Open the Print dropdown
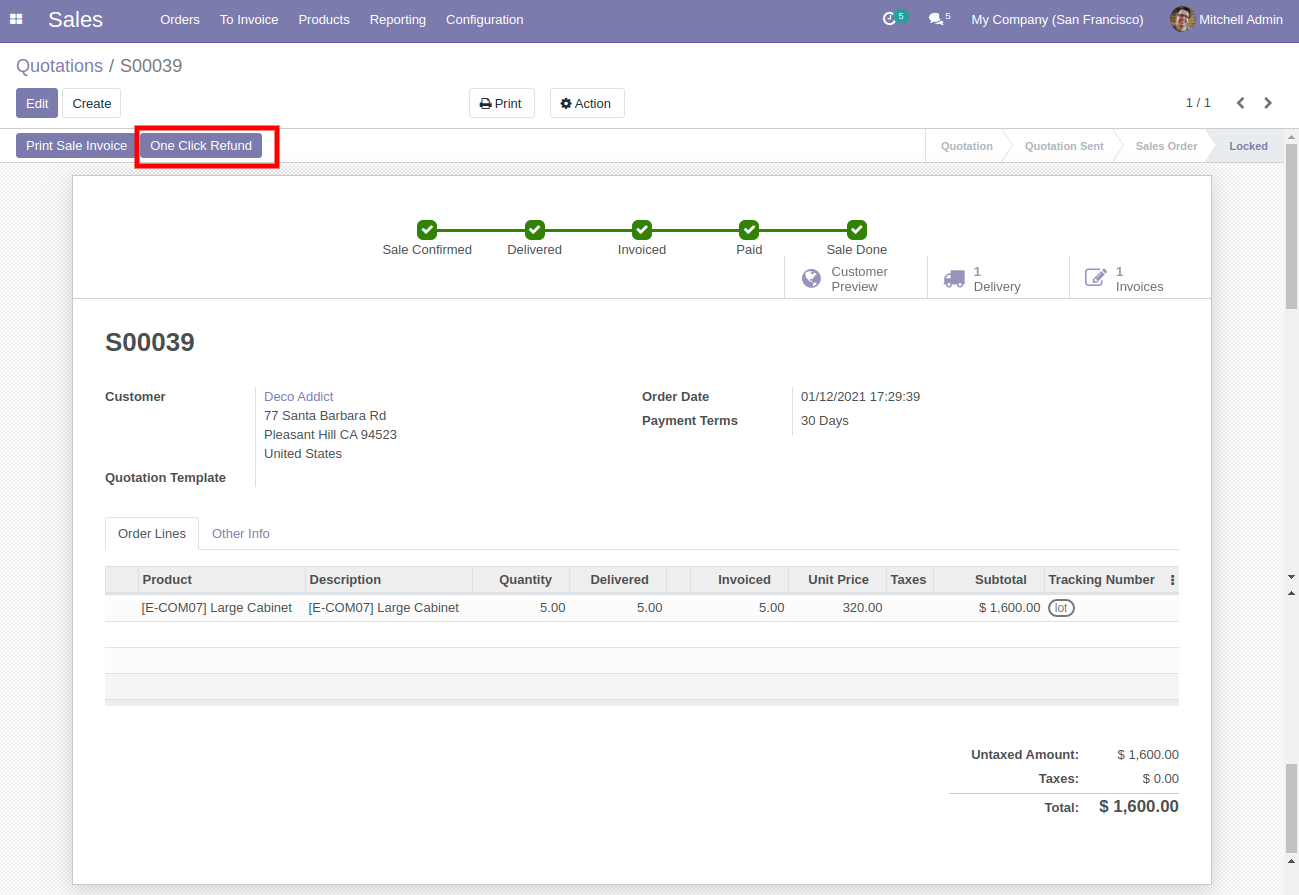Viewport: 1299px width, 895px height. click(x=501, y=103)
